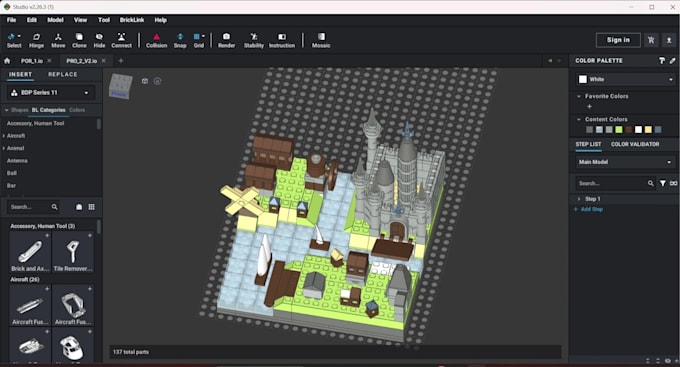Screen dimensions: 680x367
Task: Choose the brown content color
Action: pos(628,130)
